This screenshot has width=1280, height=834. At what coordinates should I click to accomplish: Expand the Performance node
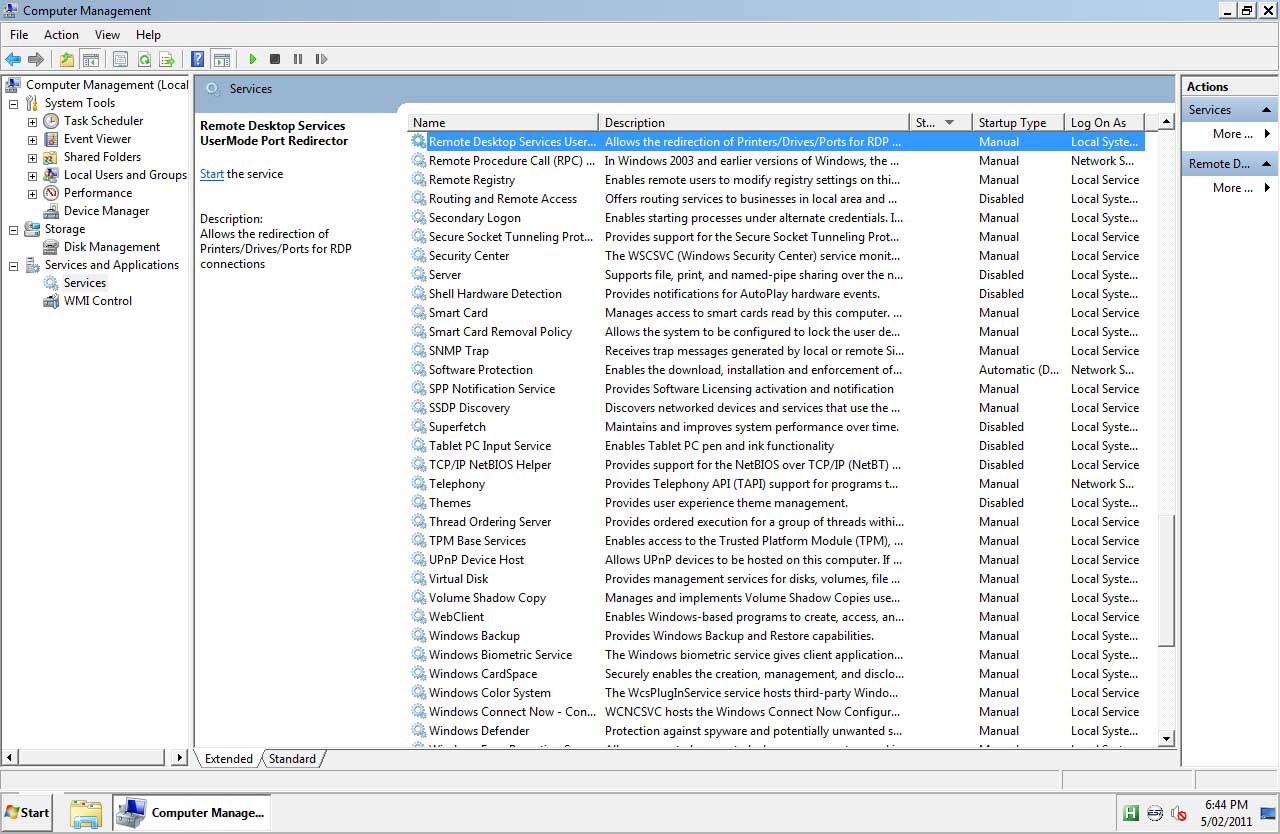tap(32, 193)
